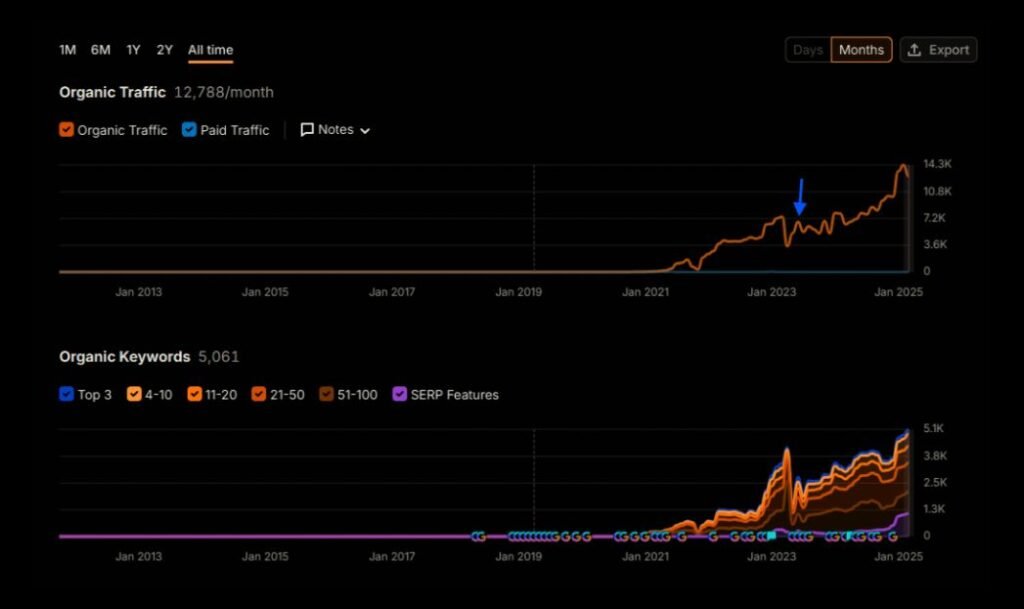The image size is (1024, 609).
Task: Switch to the 2Y time range
Action: (164, 50)
